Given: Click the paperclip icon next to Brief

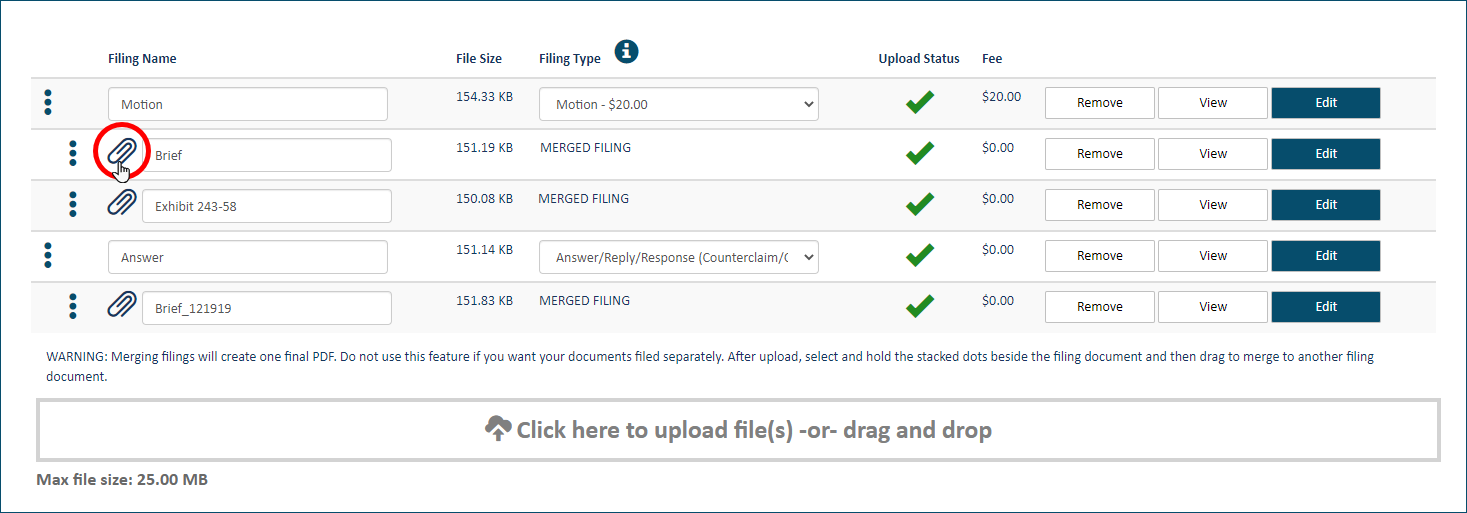Looking at the screenshot, I should [122, 152].
